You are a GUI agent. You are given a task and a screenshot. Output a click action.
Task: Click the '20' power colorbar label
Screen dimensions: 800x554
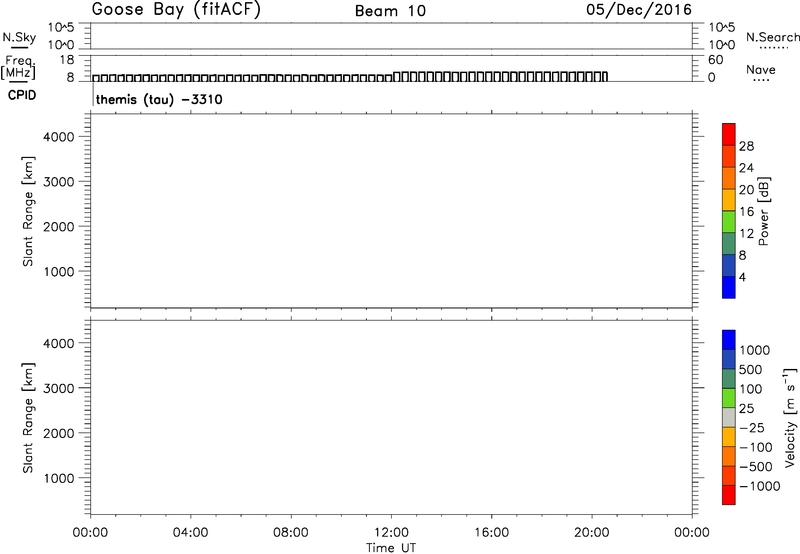point(746,190)
